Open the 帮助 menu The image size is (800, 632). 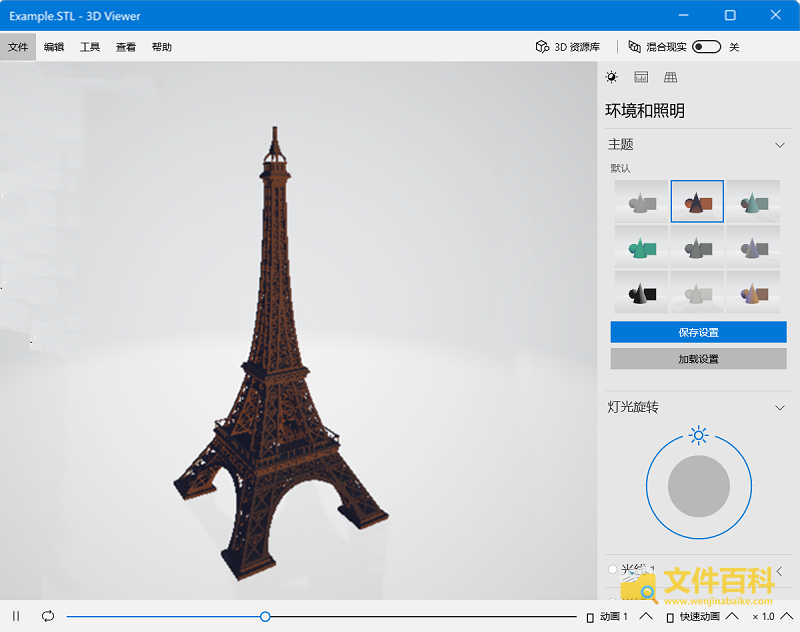point(162,47)
